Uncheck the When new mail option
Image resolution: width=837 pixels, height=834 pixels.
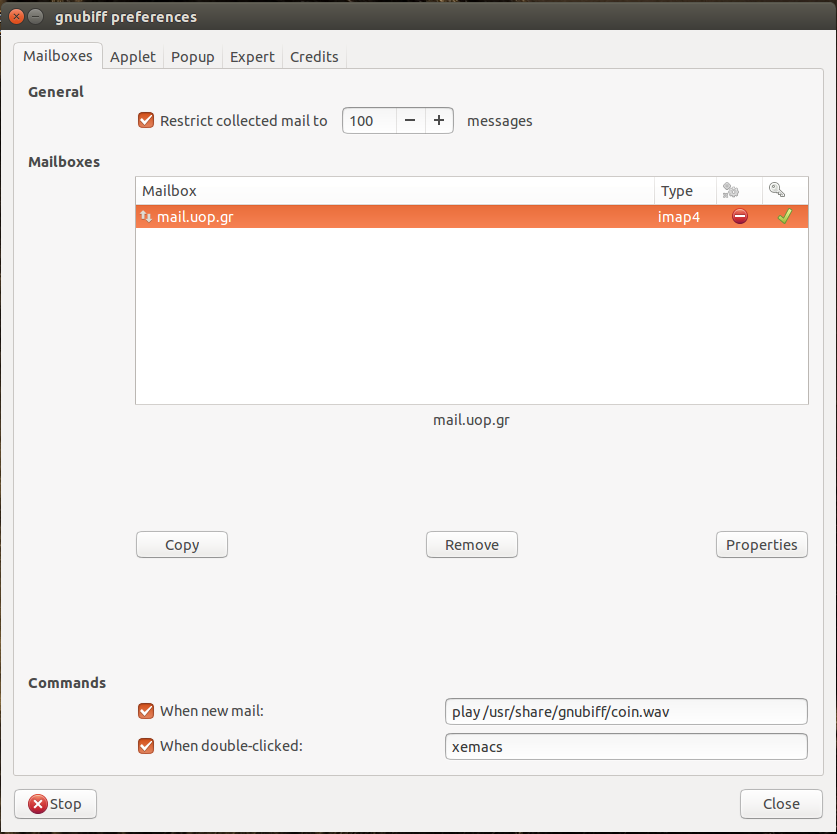pos(146,711)
